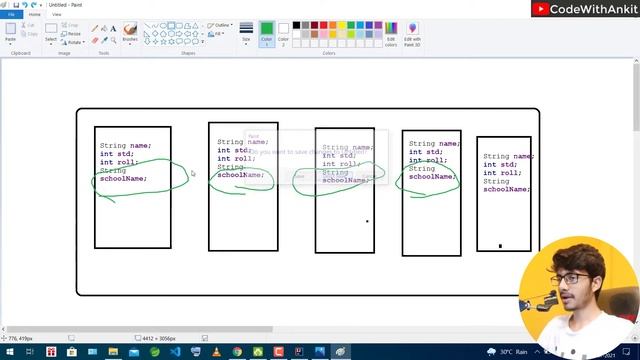The width and height of the screenshot is (640, 360).
Task: Choose the Pentagon shape
Action: coord(163,33)
